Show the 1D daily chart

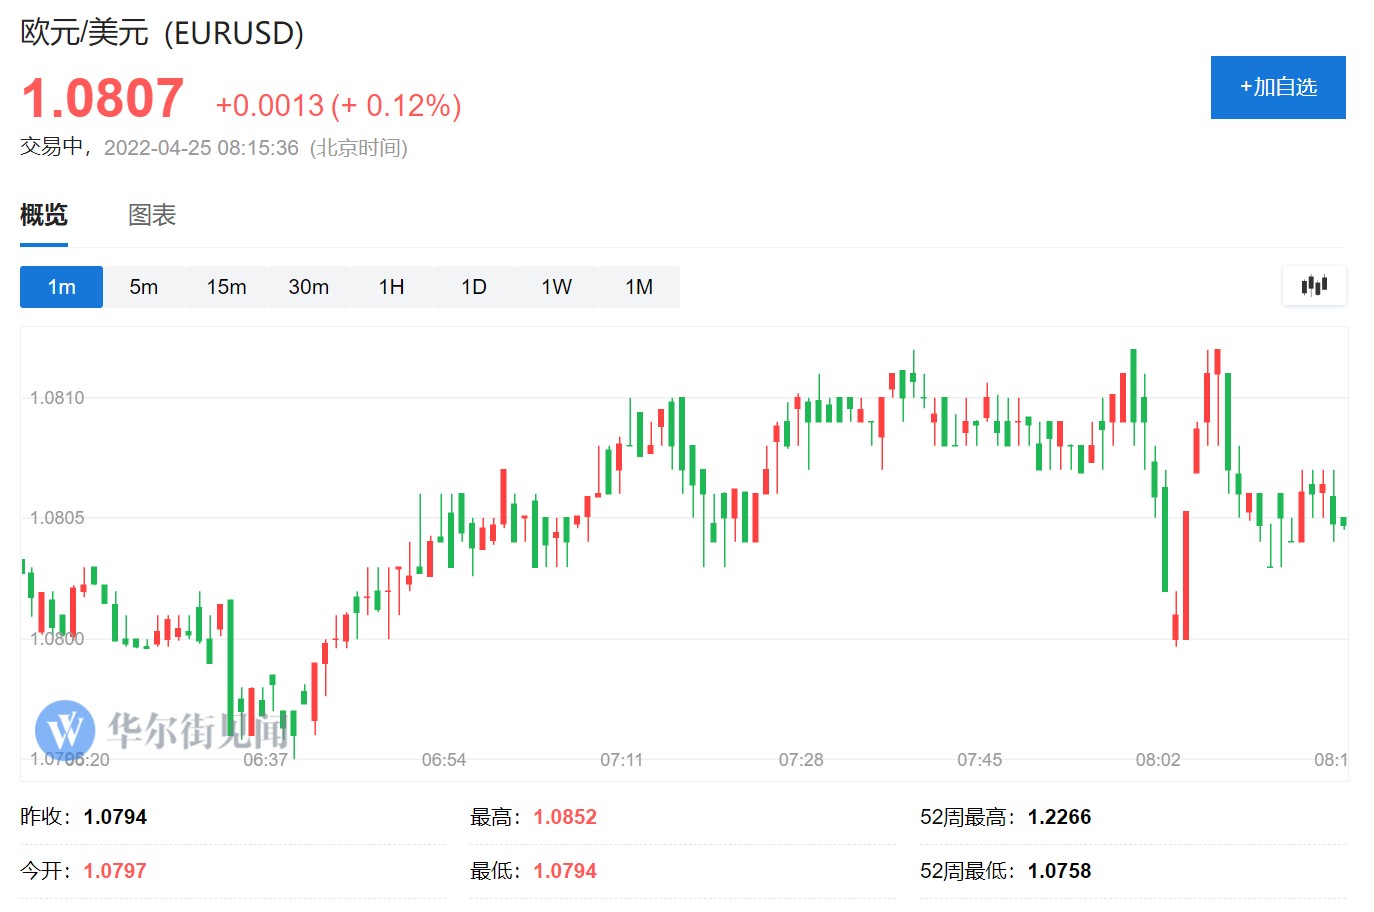(x=474, y=287)
